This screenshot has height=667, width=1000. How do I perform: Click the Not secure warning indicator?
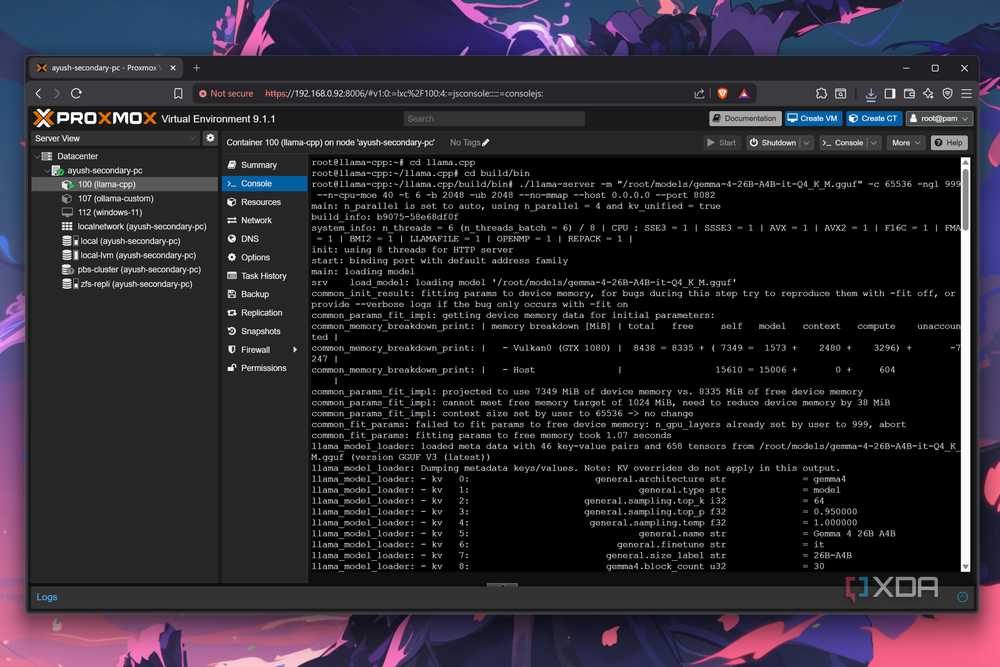(226, 93)
